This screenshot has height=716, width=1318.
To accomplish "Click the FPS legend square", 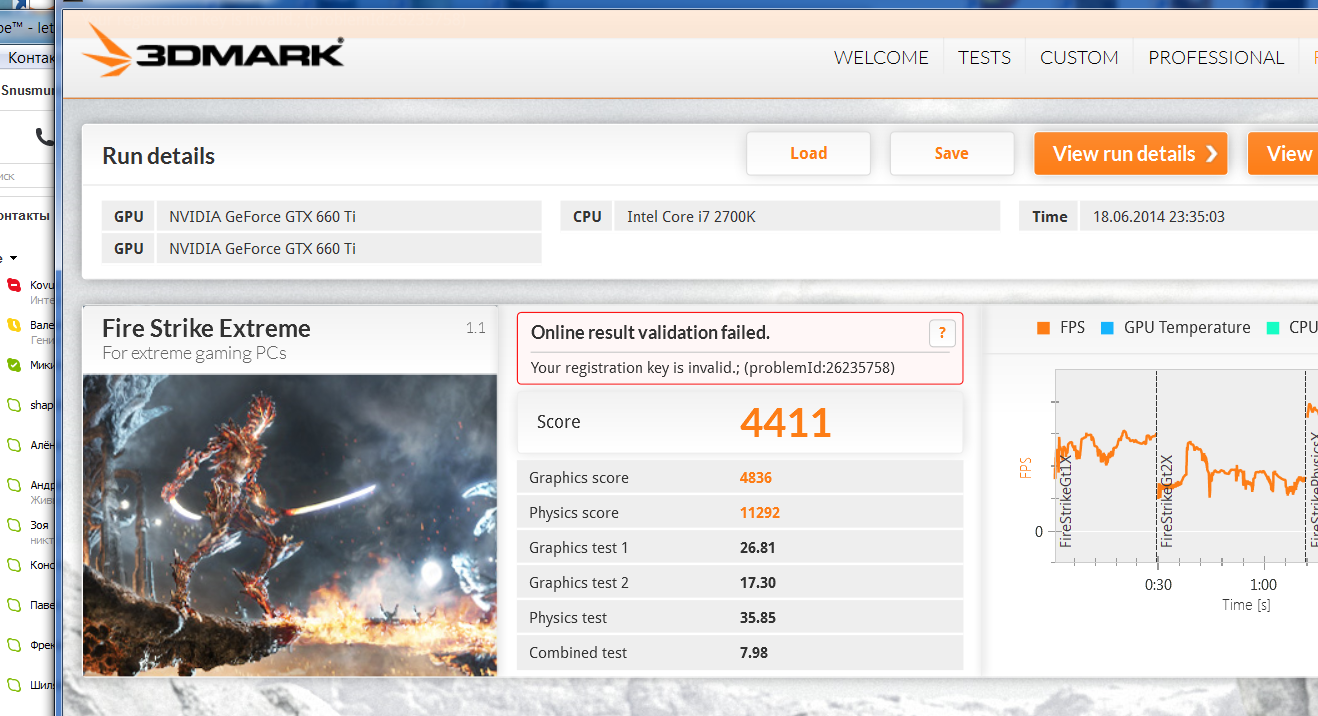I will (x=1043, y=328).
